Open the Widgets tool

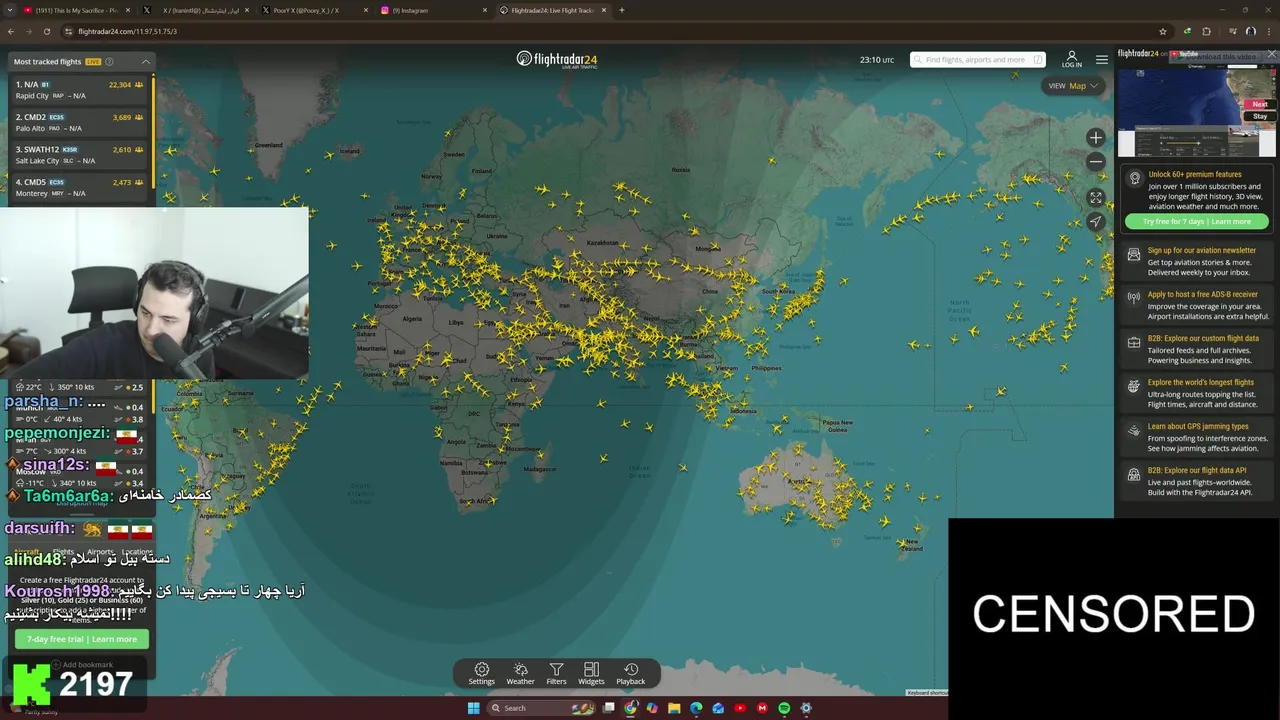click(x=591, y=674)
